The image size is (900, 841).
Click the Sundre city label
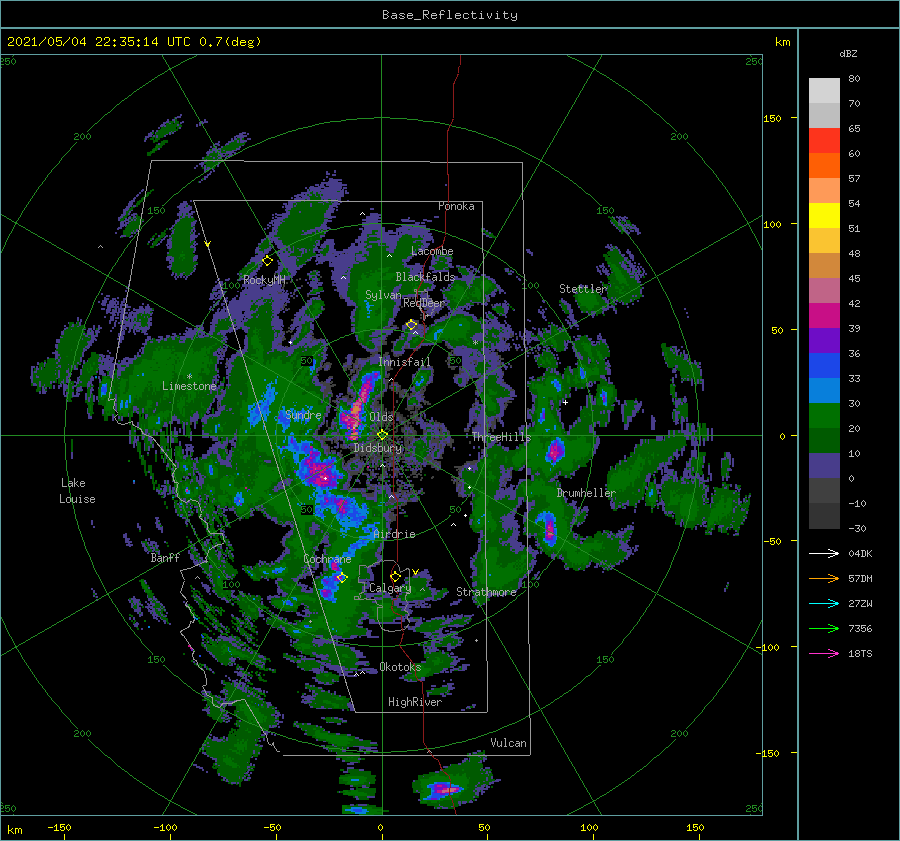coord(303,415)
